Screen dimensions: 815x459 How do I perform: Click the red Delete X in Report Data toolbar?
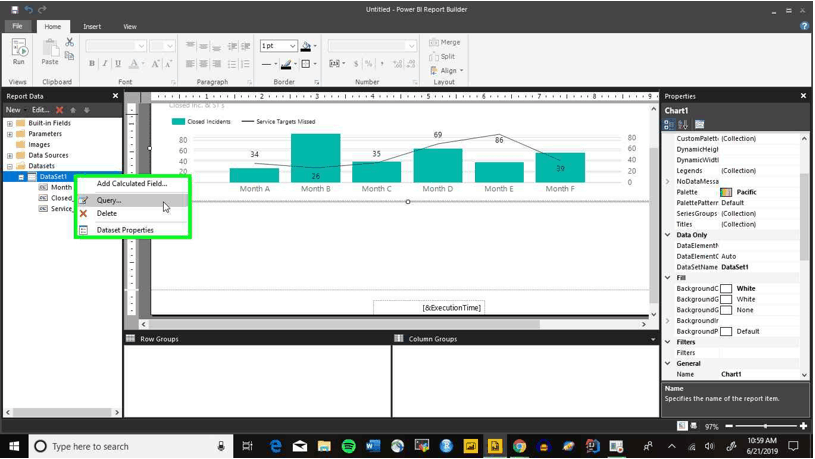60,110
